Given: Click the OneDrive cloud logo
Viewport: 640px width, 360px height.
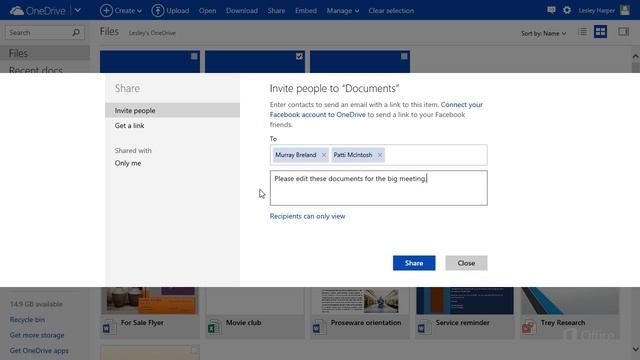Looking at the screenshot, I should point(16,10).
